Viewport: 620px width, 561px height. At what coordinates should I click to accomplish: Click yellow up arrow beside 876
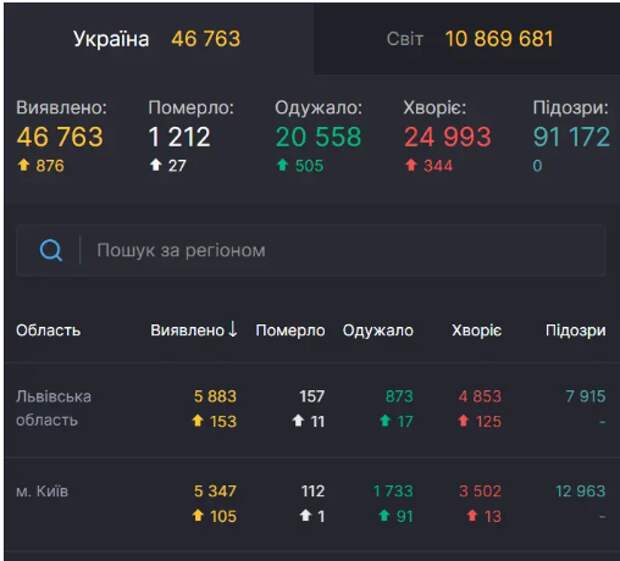click(x=24, y=166)
